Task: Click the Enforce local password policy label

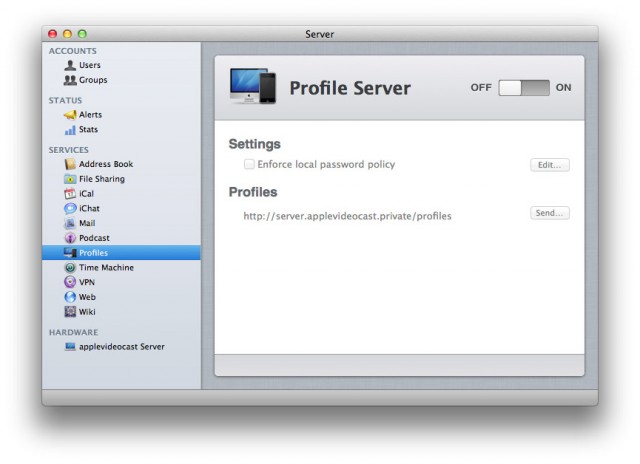Action: pyautogui.click(x=326, y=164)
